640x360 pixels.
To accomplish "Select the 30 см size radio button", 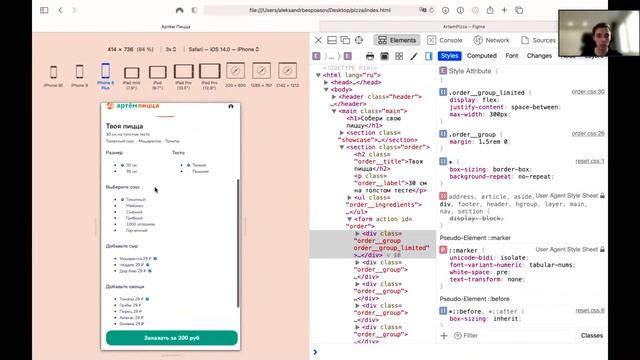I will click(122, 165).
